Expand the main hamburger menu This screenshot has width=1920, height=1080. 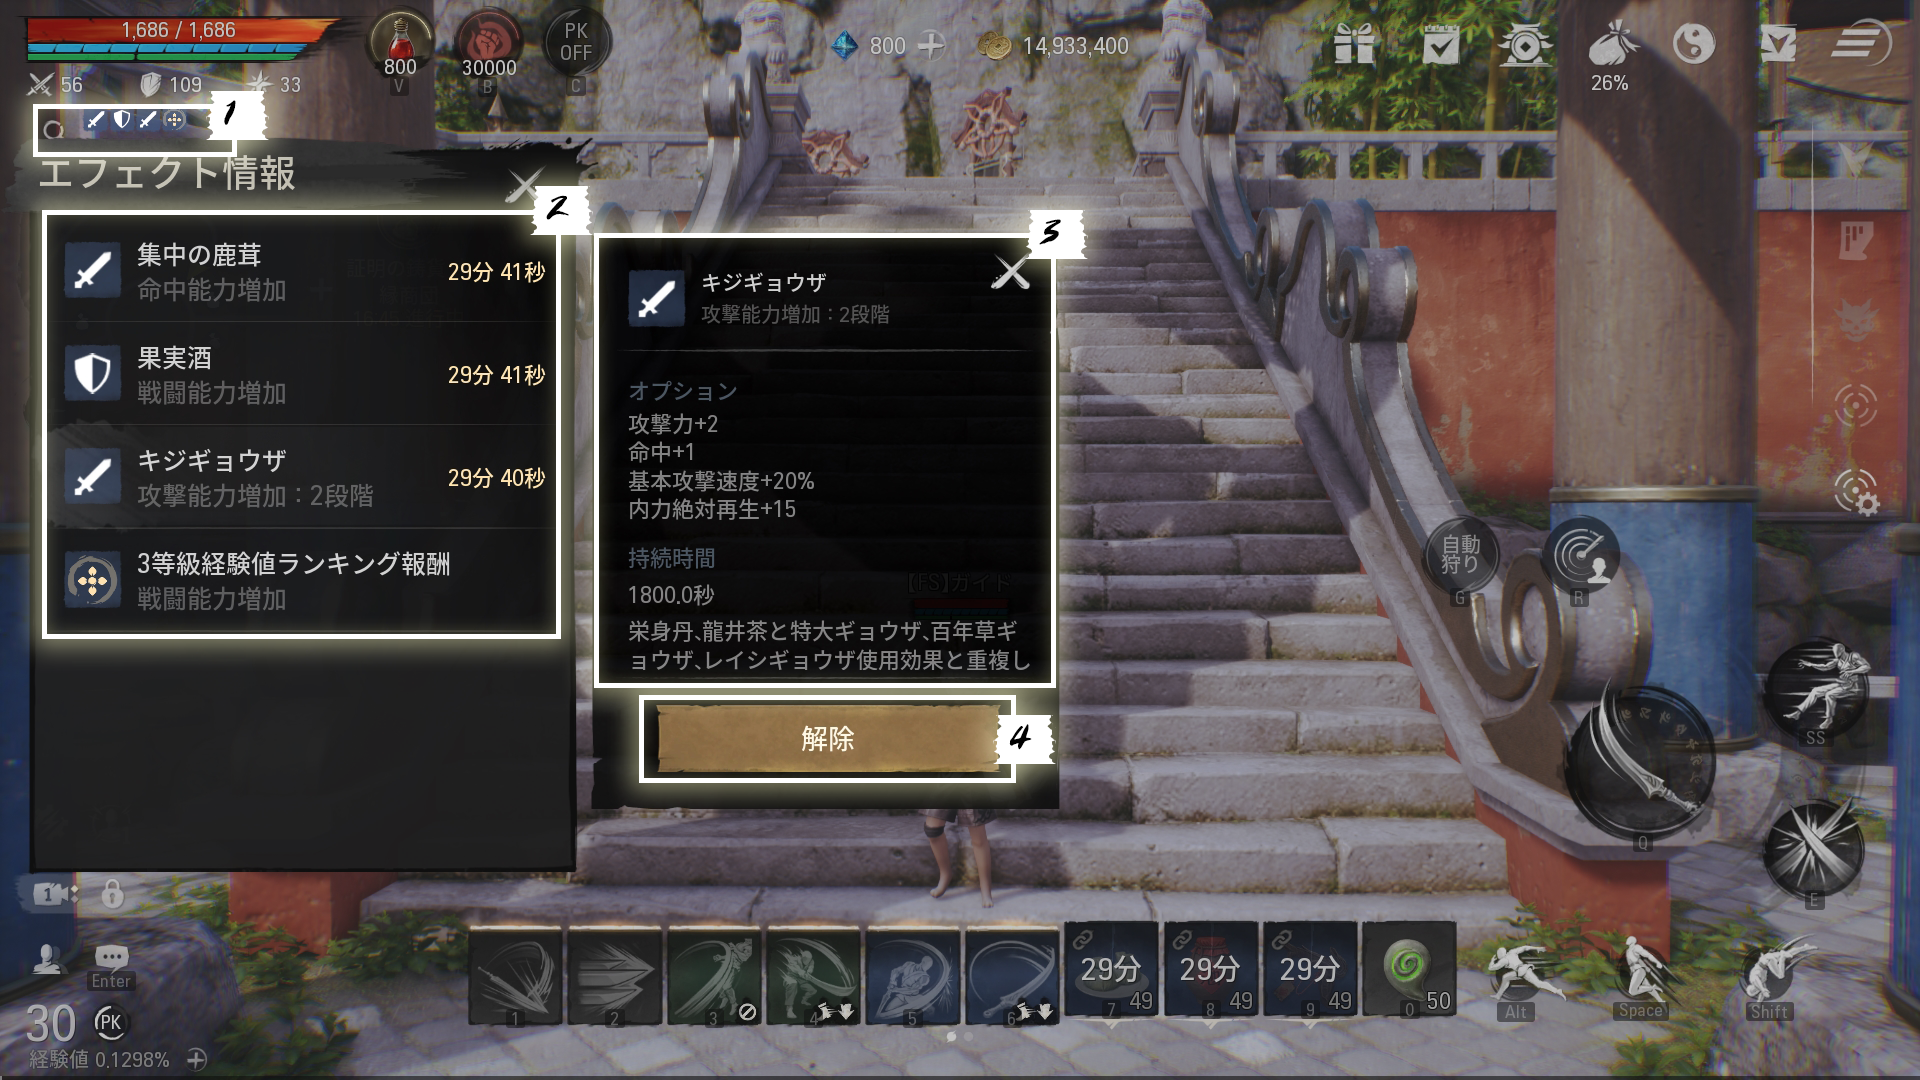[1860, 45]
